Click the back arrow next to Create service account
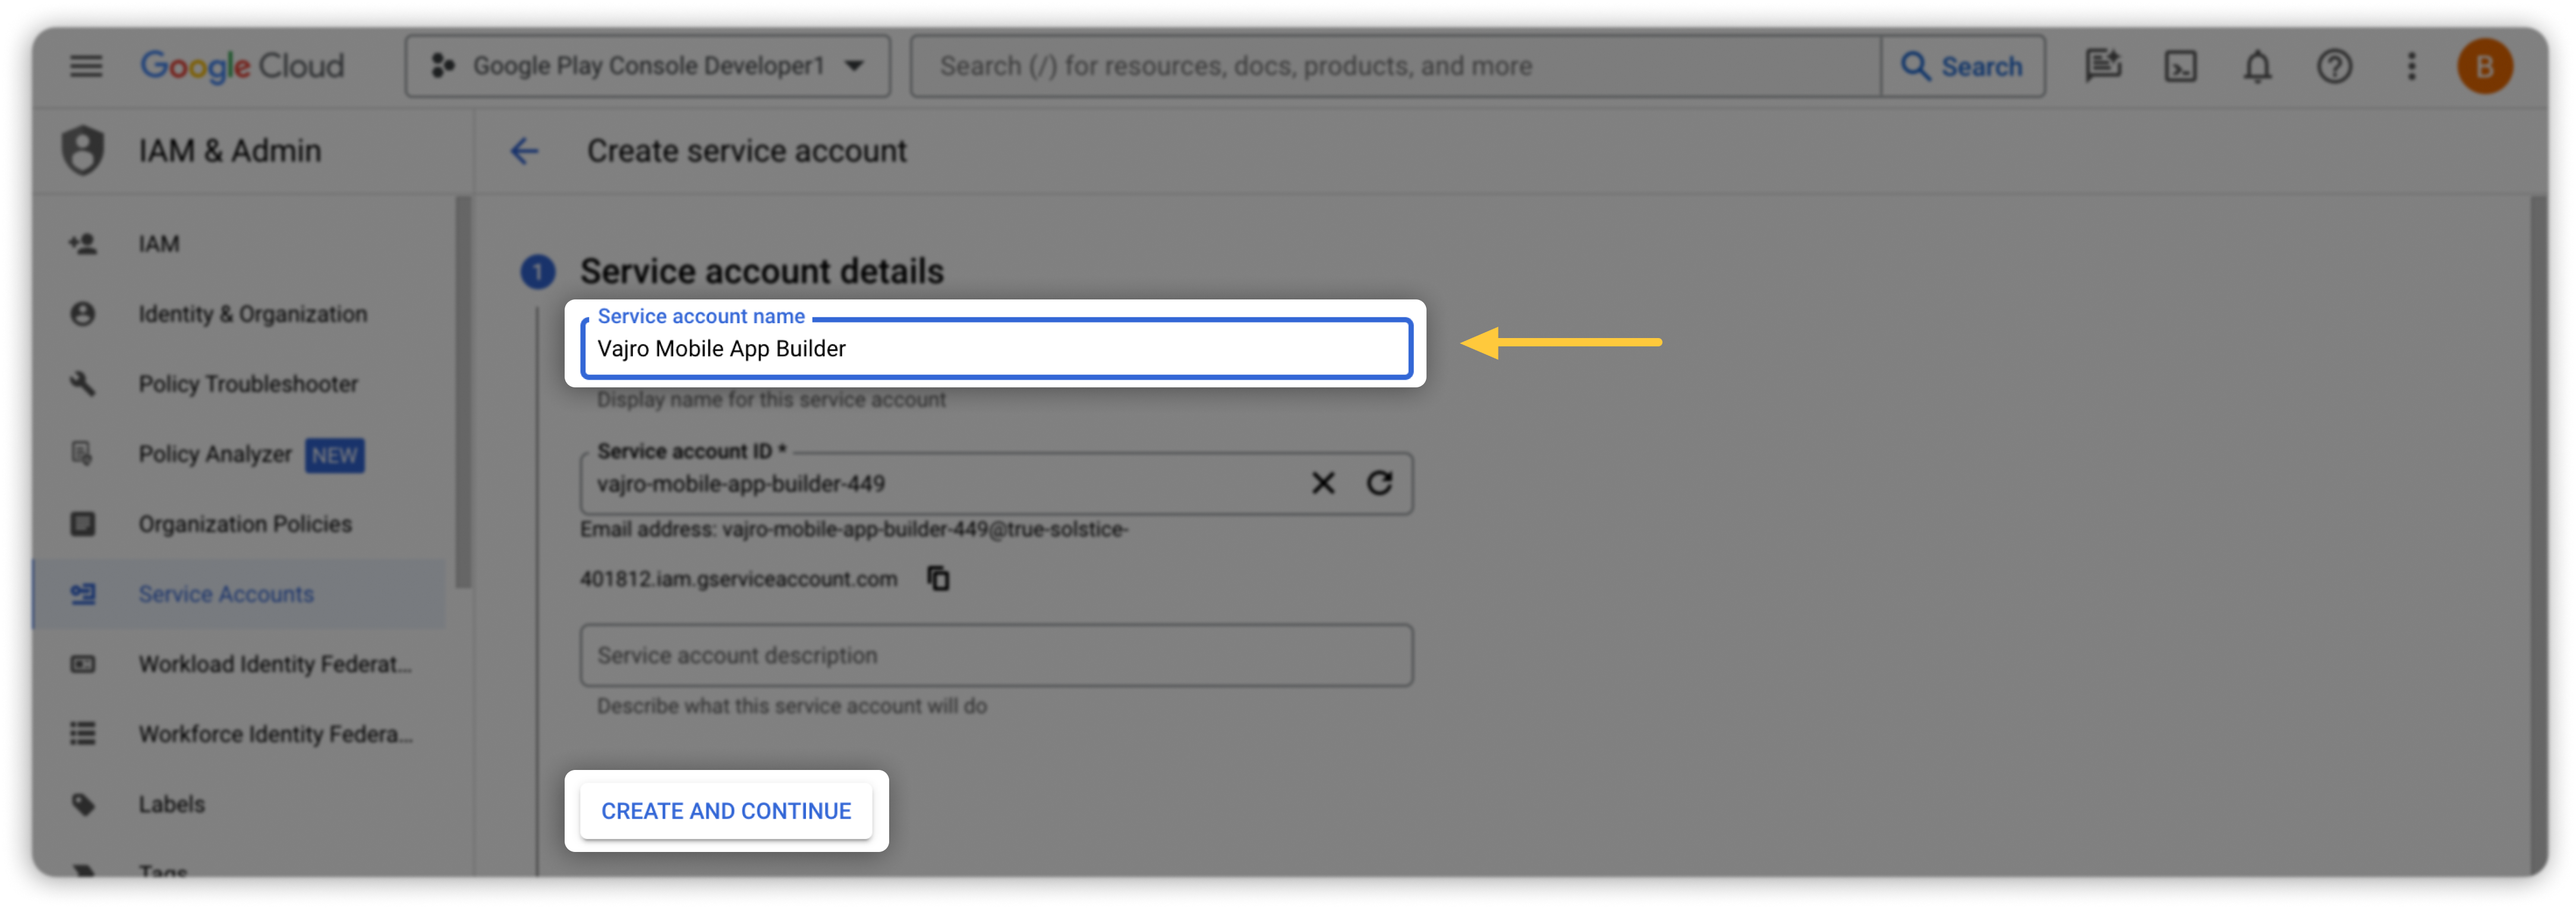 pyautogui.click(x=524, y=151)
